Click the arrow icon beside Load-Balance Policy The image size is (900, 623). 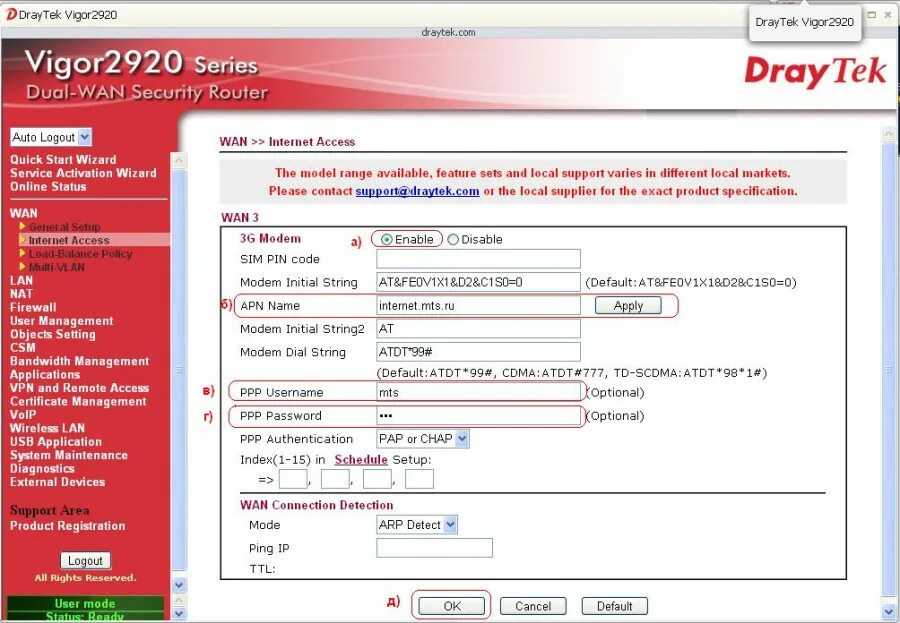22,253
